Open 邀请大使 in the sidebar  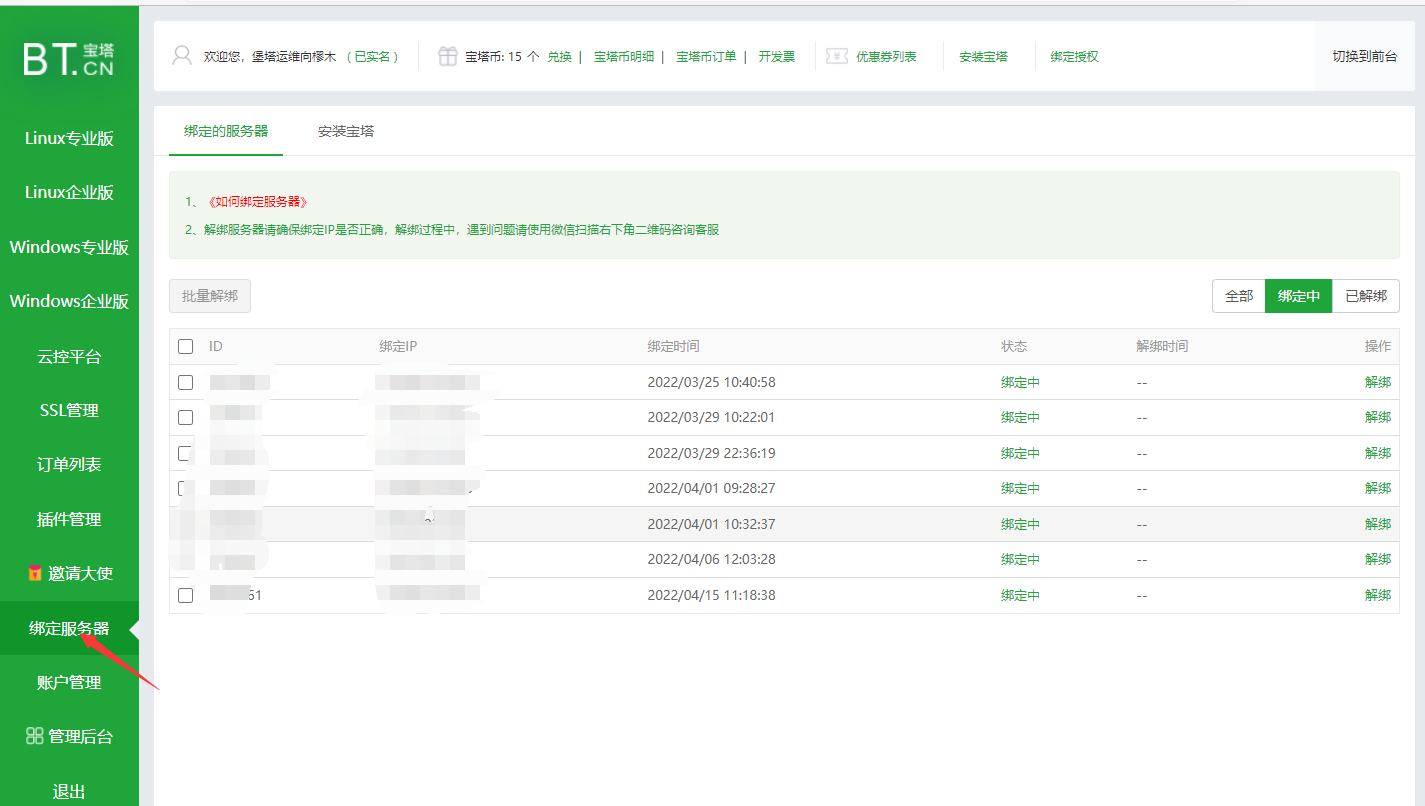pos(69,574)
